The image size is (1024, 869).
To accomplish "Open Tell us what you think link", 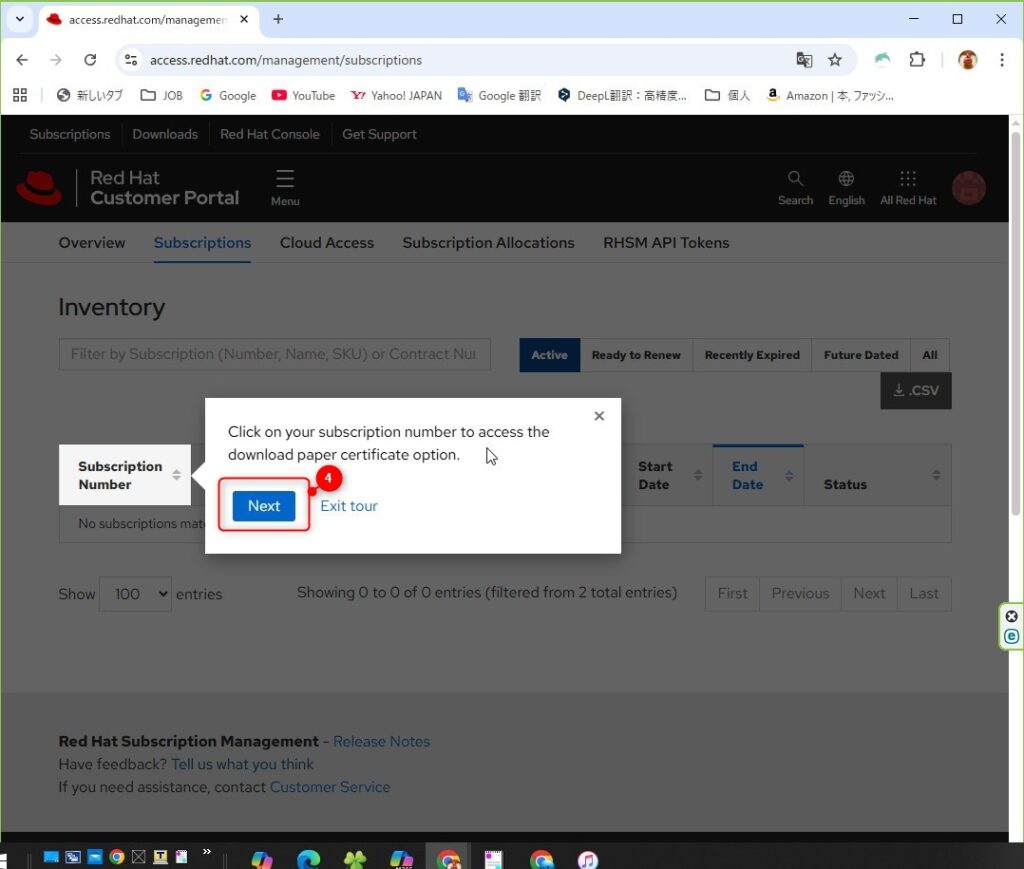I will [x=242, y=765].
